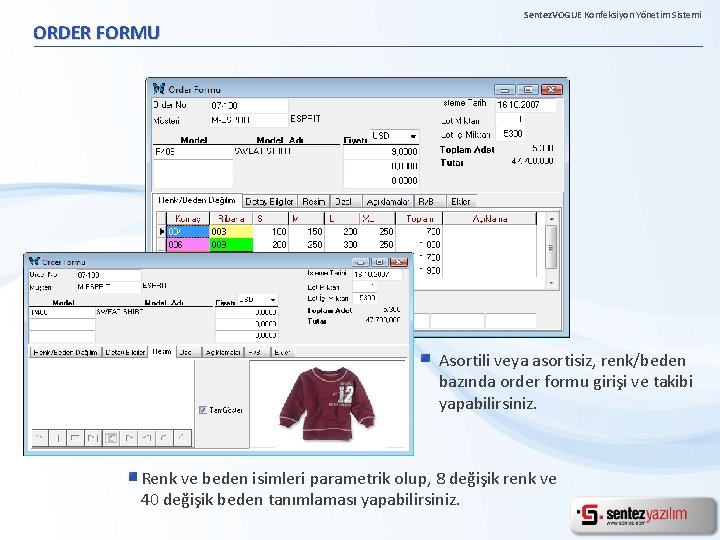Click the Toplam value 1 000
The width and height of the screenshot is (720, 540).
[419, 244]
